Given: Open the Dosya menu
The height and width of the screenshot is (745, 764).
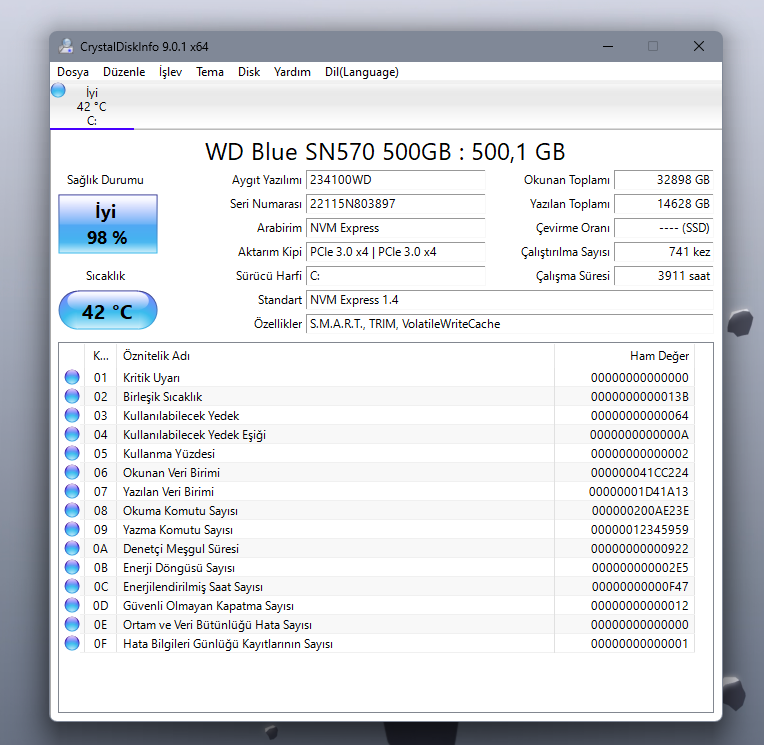Looking at the screenshot, I should tap(73, 72).
